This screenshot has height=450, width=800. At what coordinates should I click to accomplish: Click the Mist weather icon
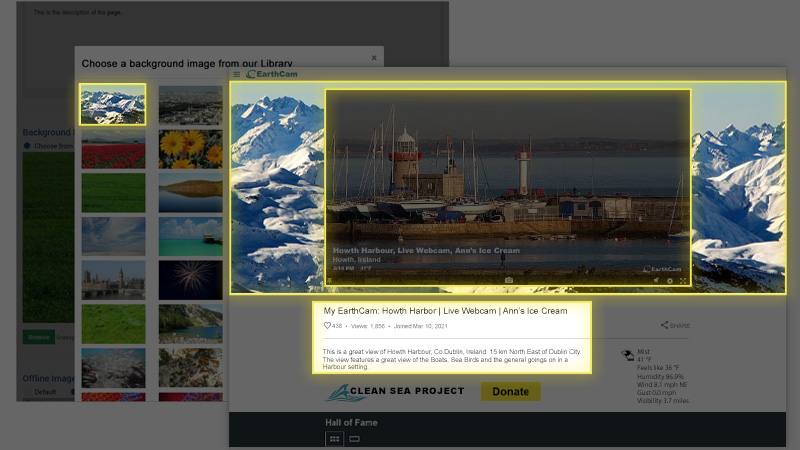[x=628, y=355]
